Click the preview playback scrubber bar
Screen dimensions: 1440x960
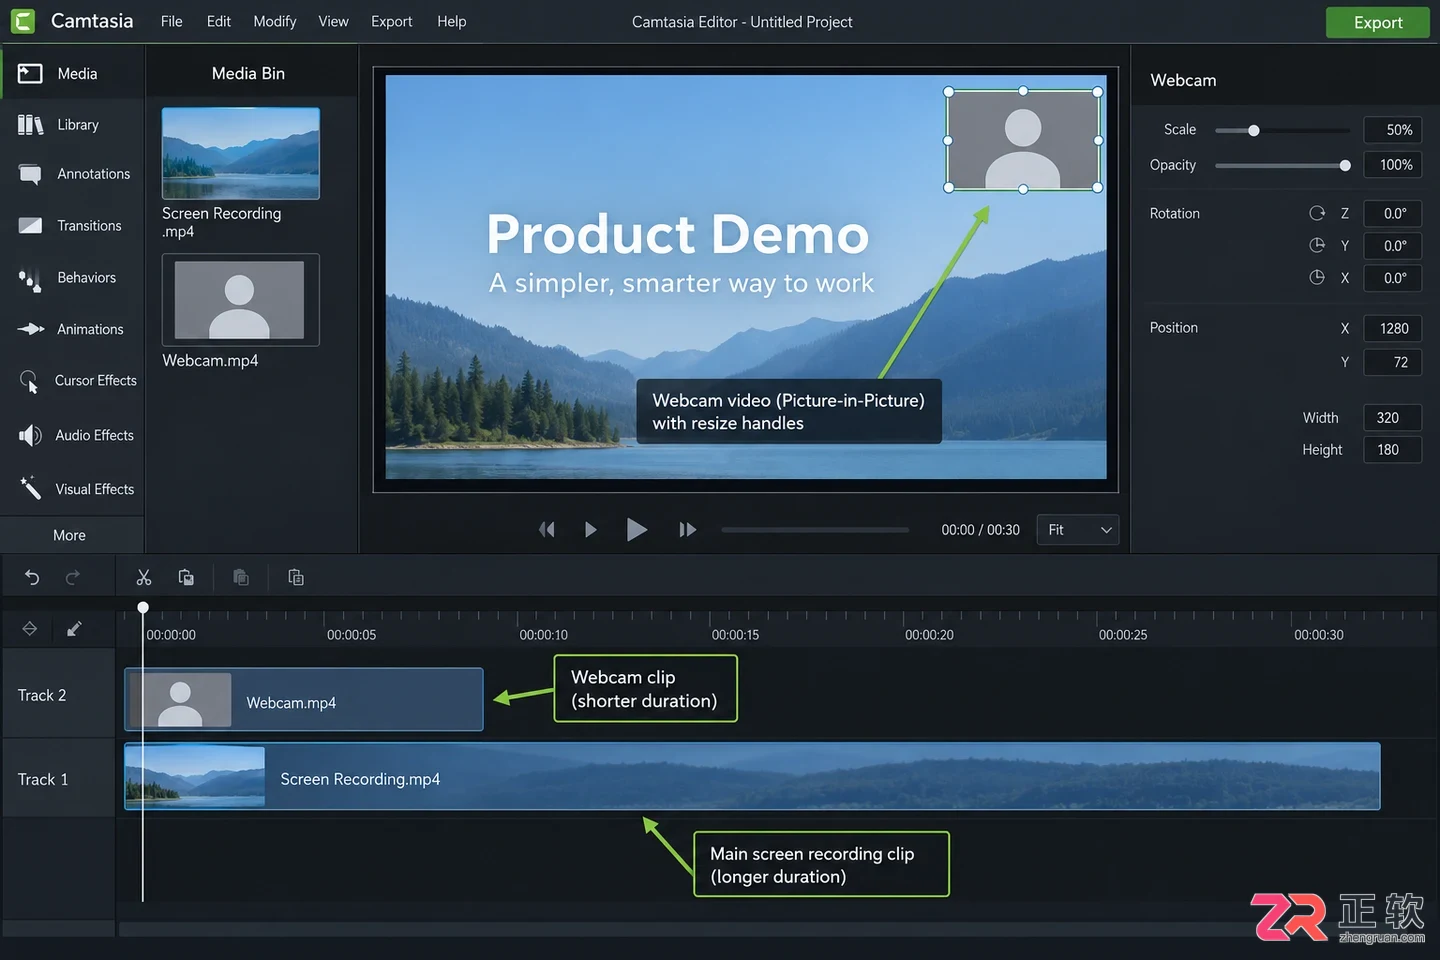click(x=815, y=530)
